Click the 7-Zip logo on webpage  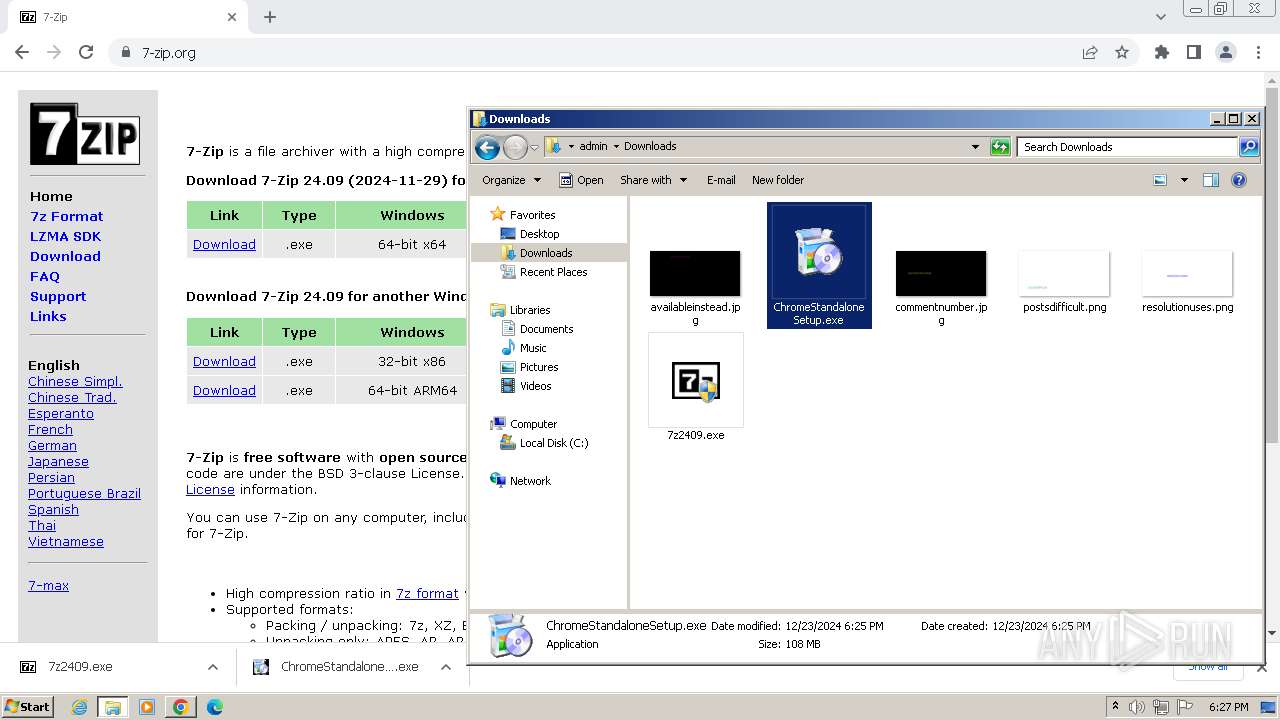[x=85, y=134]
